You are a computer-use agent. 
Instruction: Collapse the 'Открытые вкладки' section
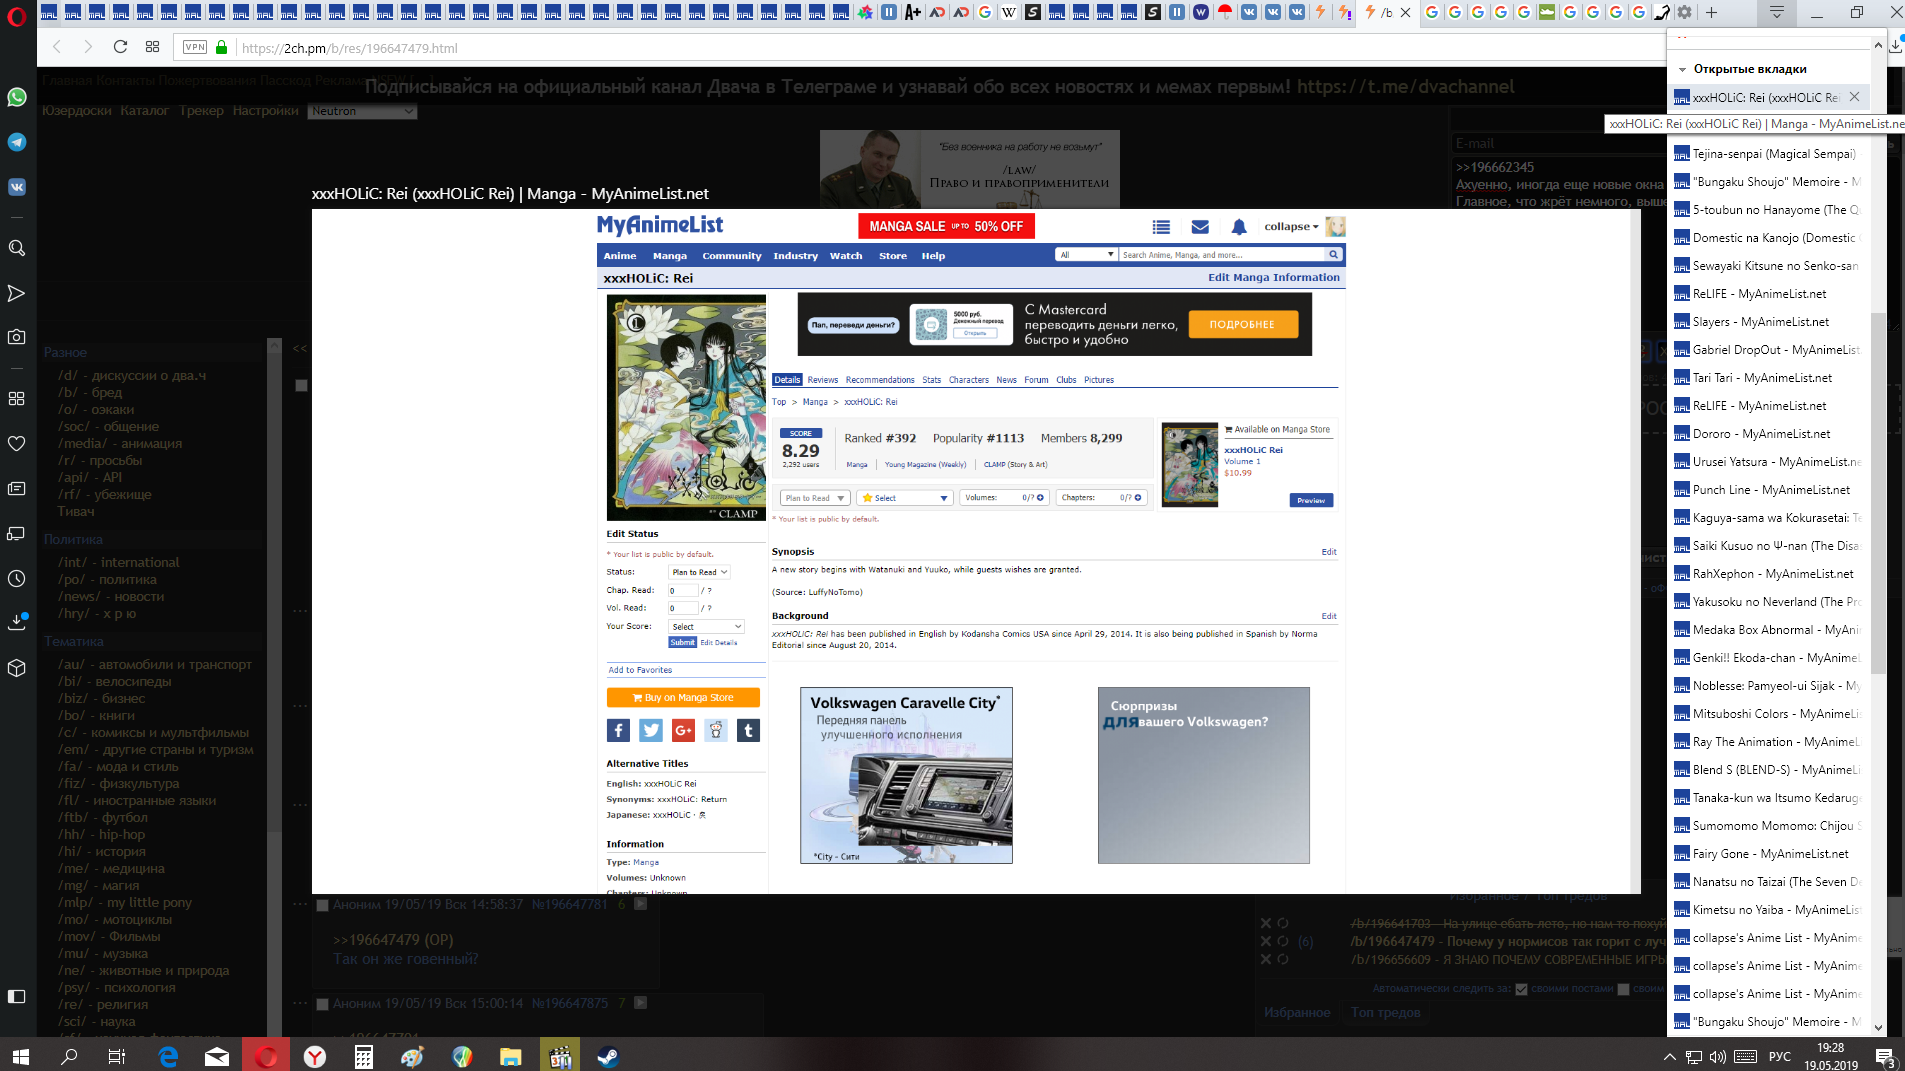[1683, 70]
